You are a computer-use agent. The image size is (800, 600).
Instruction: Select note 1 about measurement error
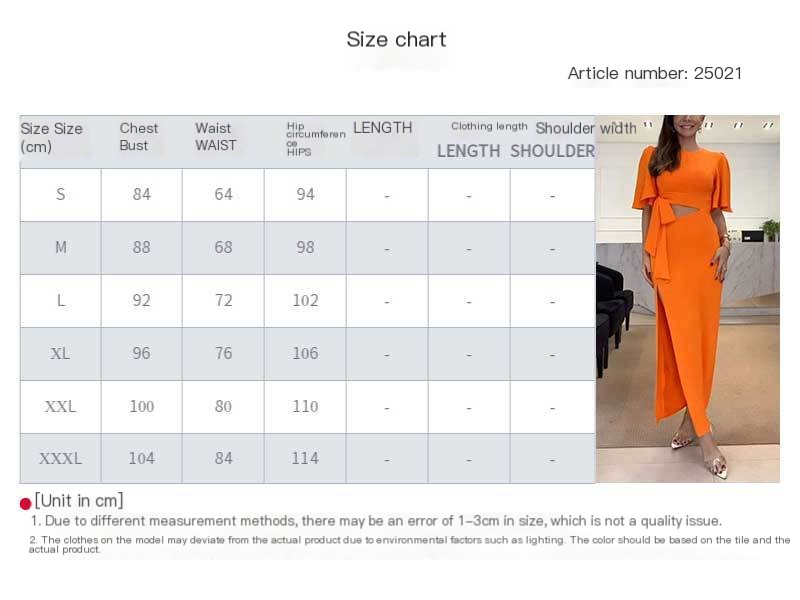(375, 521)
